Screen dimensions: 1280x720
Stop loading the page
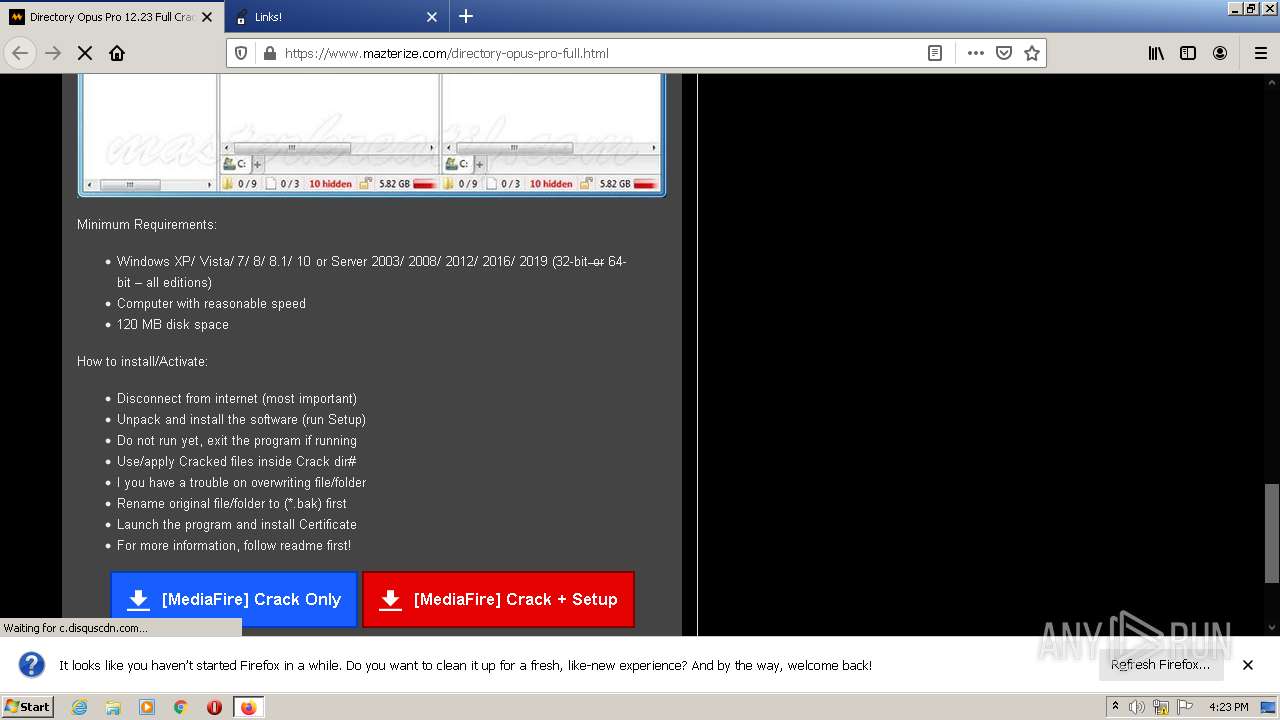85,53
